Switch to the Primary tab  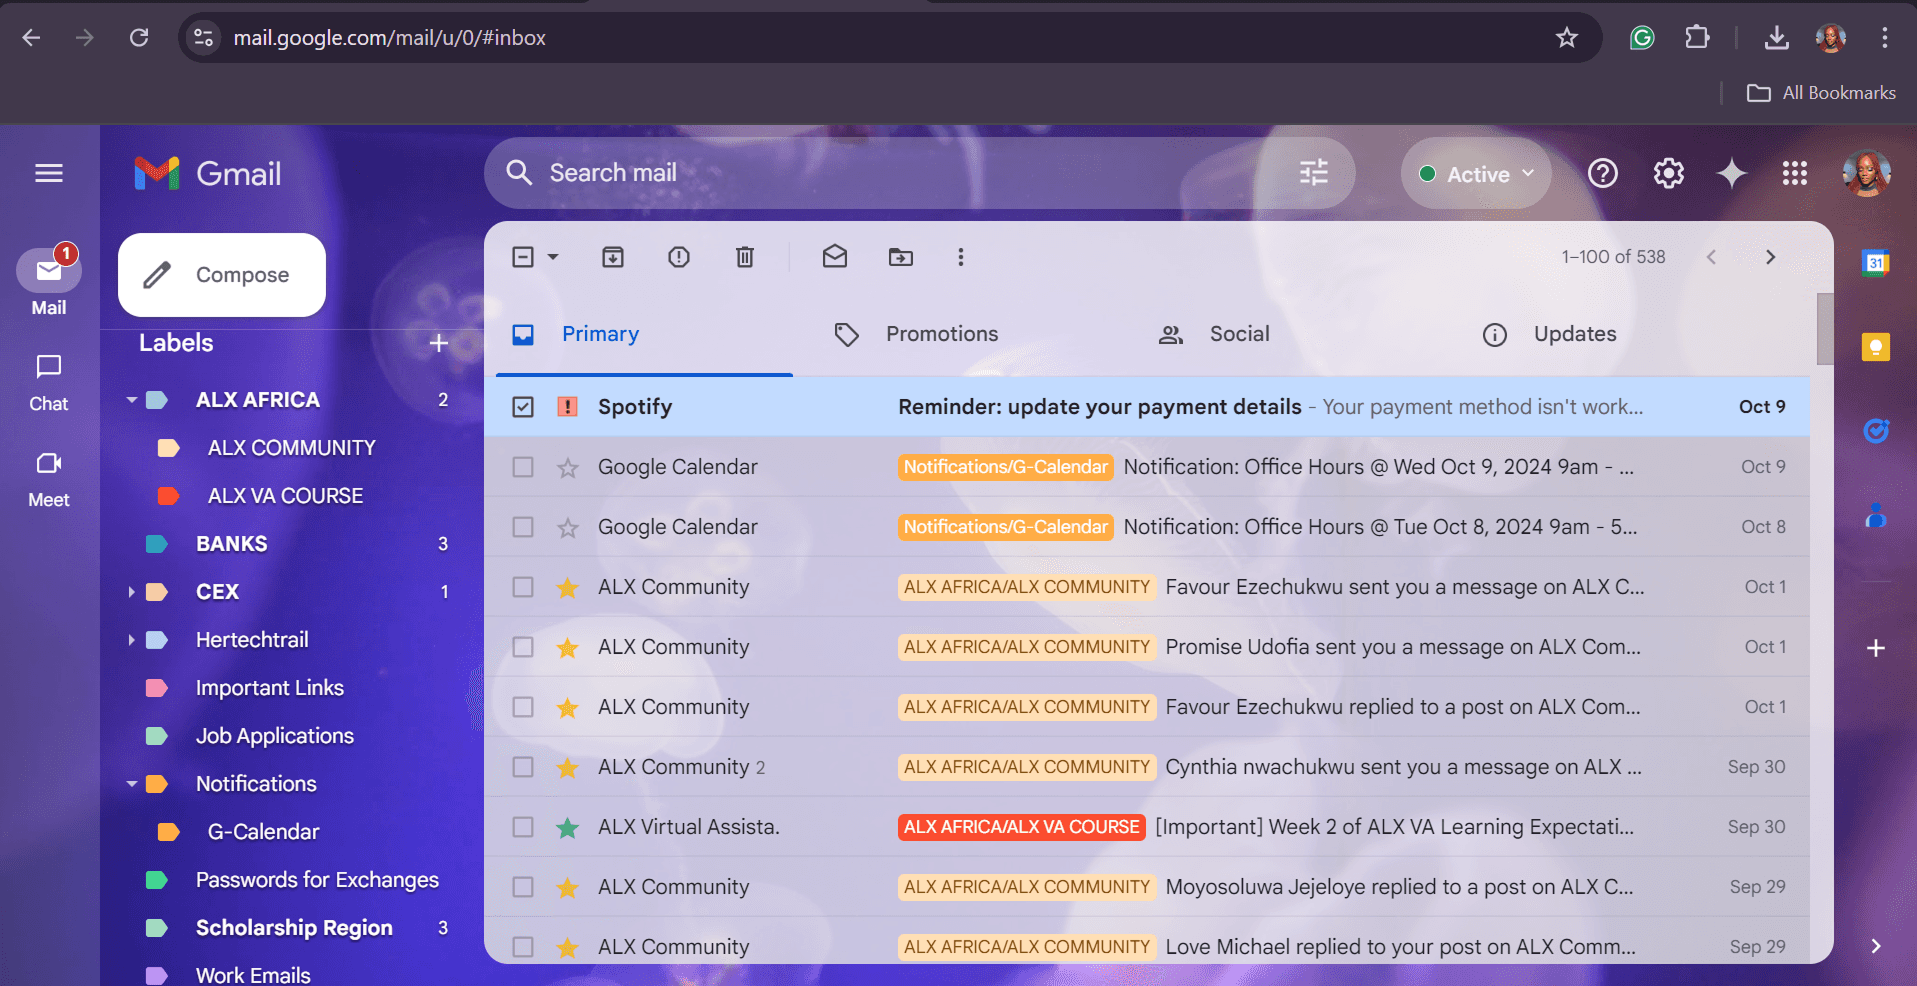coord(644,334)
